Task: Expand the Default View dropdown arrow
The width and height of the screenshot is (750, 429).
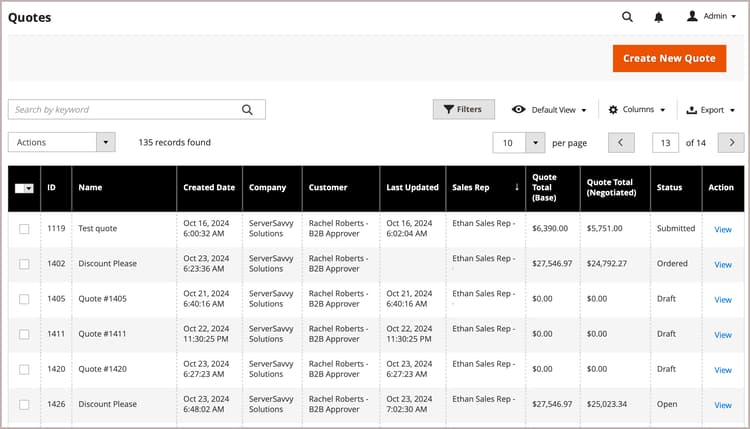Action: [x=584, y=110]
